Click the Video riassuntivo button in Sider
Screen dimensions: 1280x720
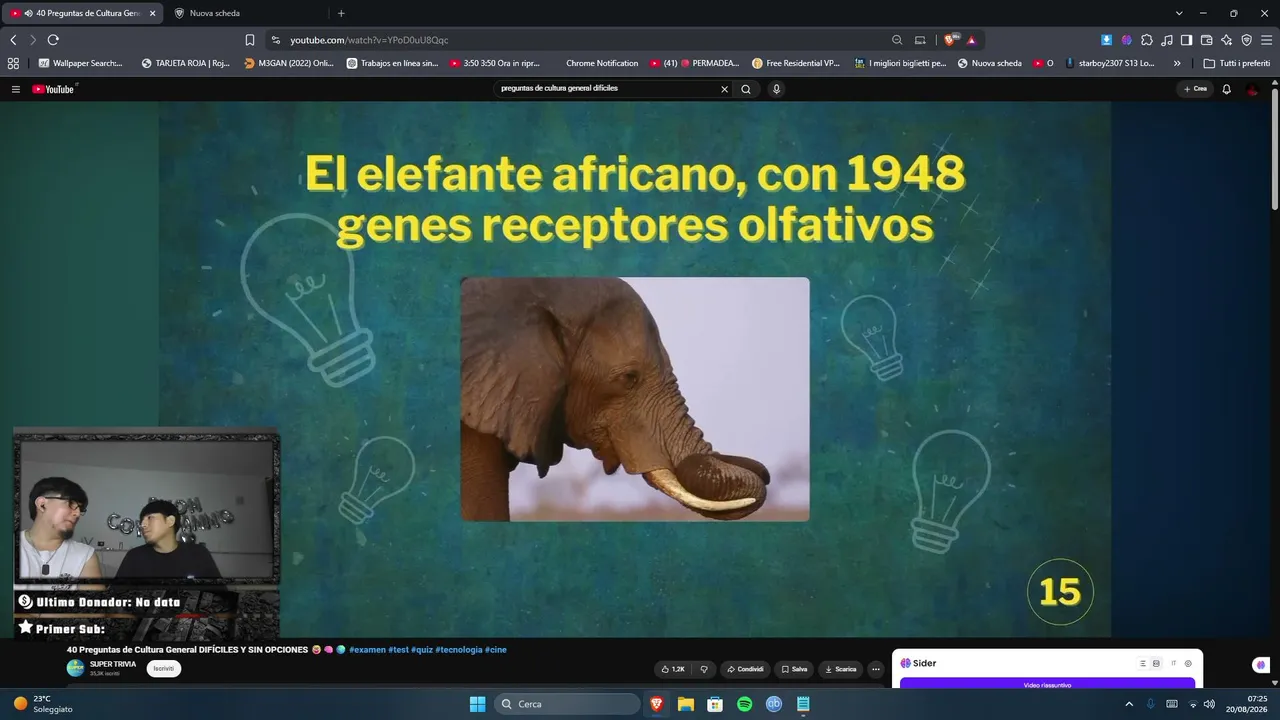click(1047, 684)
